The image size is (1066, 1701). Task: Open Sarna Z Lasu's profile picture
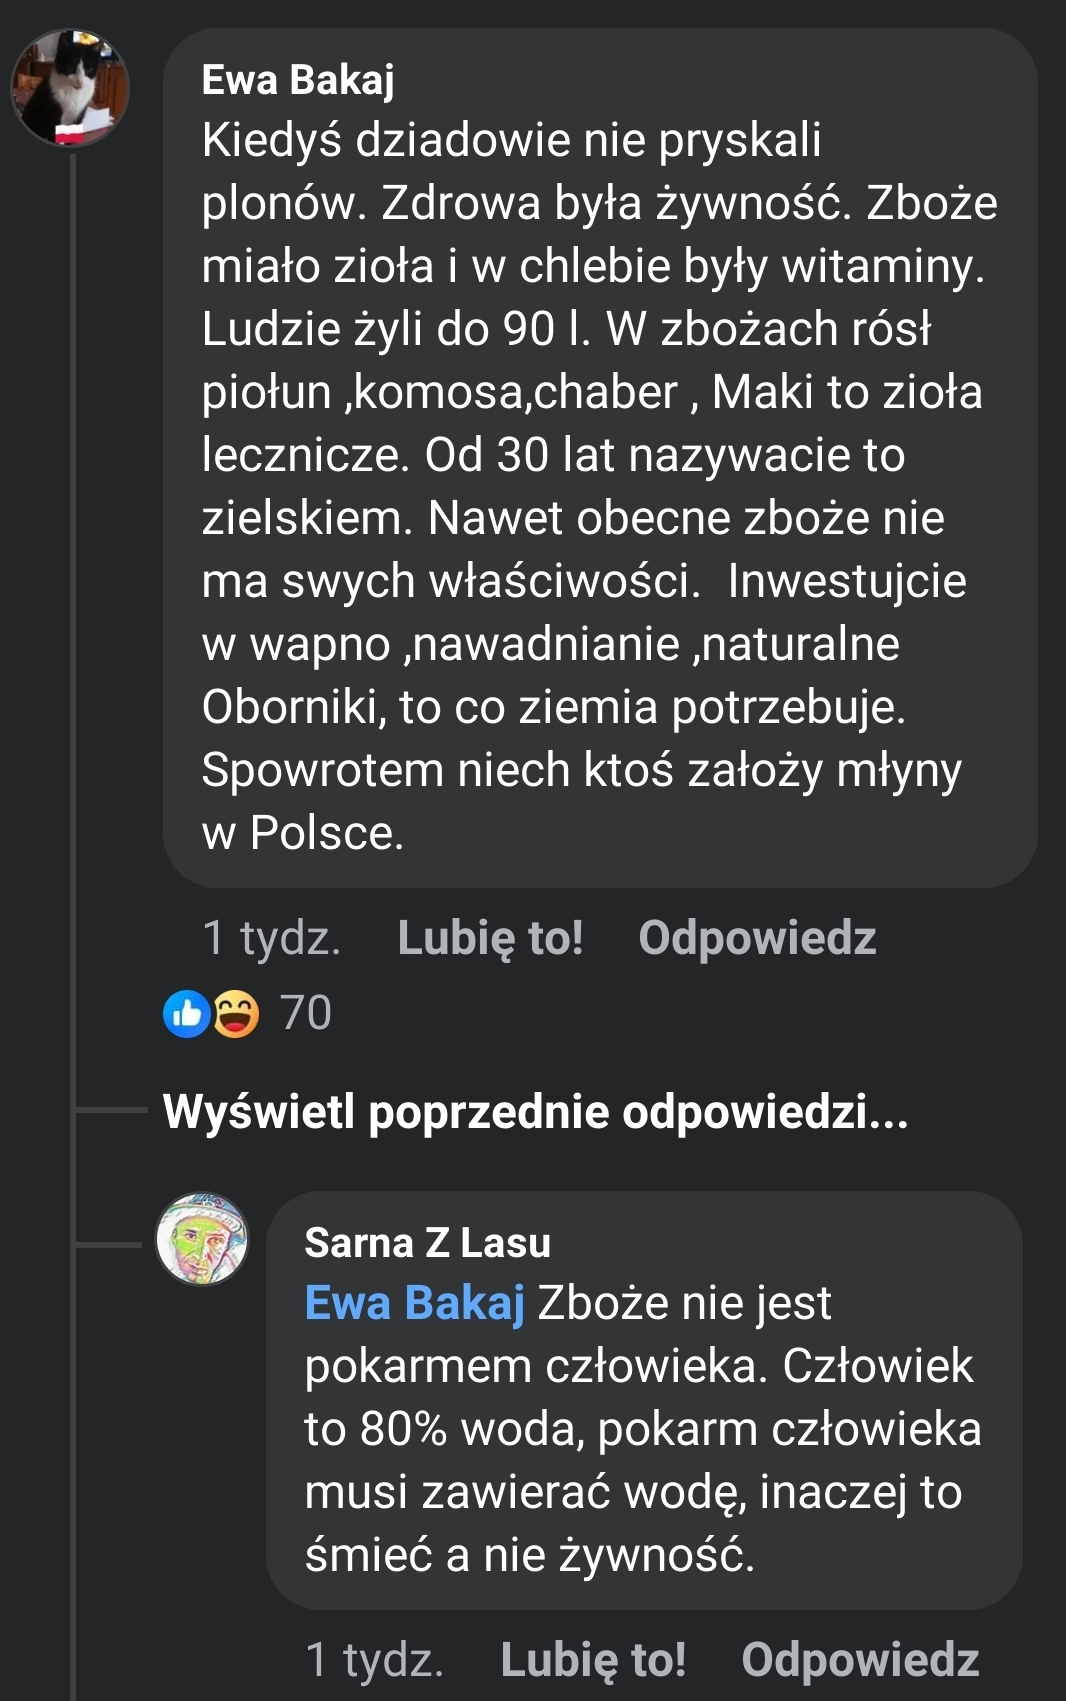click(202, 1238)
